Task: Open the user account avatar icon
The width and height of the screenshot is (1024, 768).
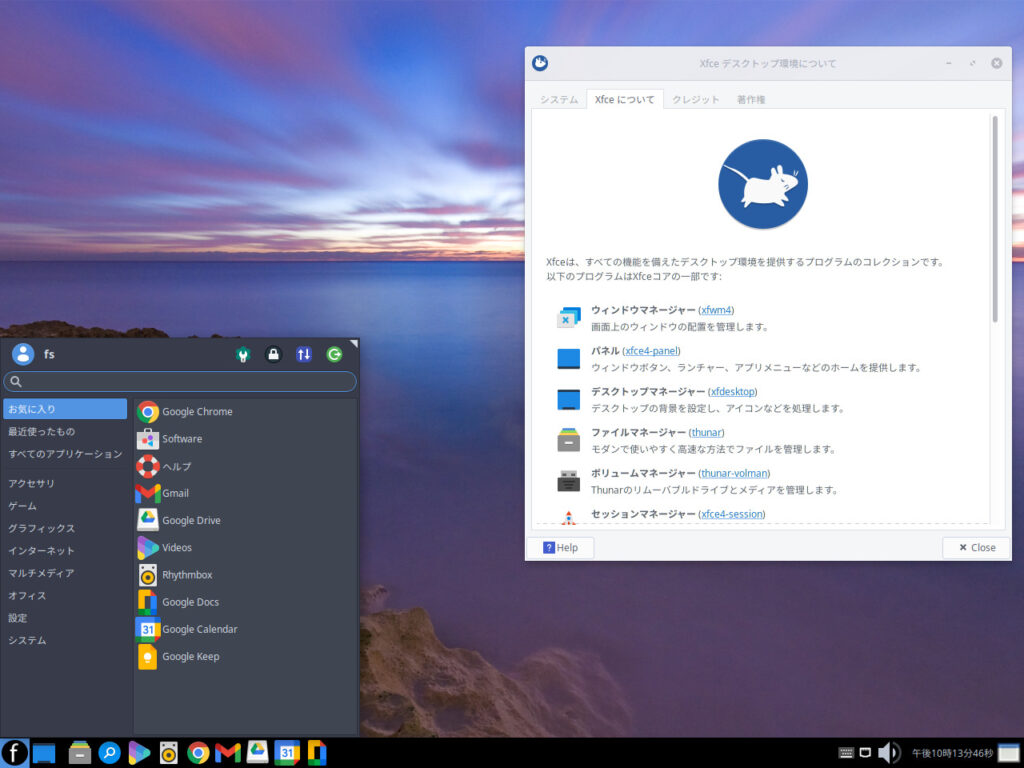Action: coord(22,353)
